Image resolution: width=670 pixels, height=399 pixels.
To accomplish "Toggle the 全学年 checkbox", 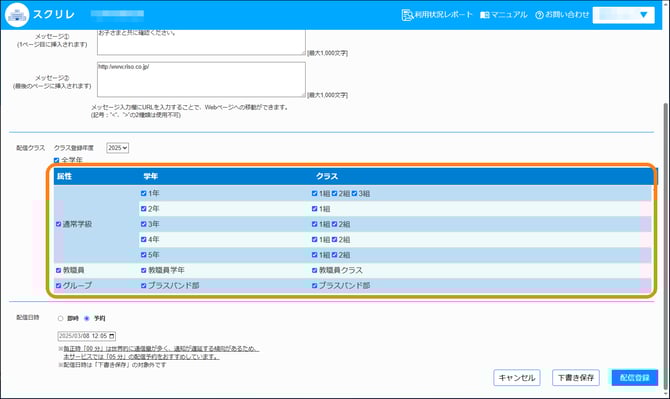I will click(56, 160).
